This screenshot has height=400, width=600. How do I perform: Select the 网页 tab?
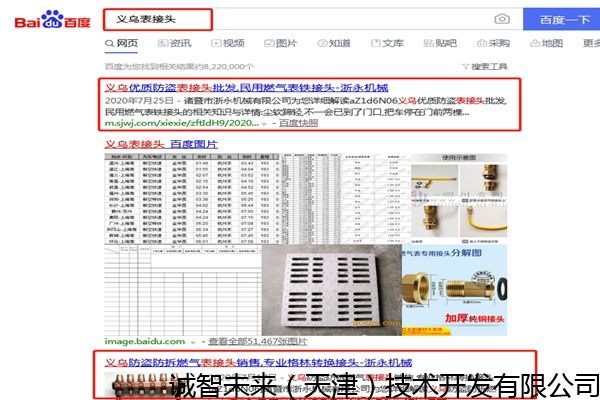click(121, 43)
